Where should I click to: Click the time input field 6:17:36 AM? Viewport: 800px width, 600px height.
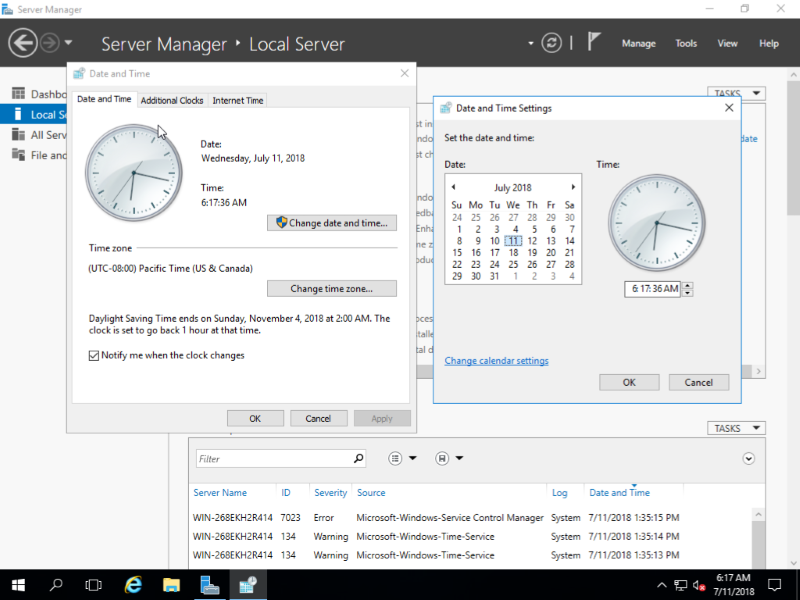tap(653, 289)
